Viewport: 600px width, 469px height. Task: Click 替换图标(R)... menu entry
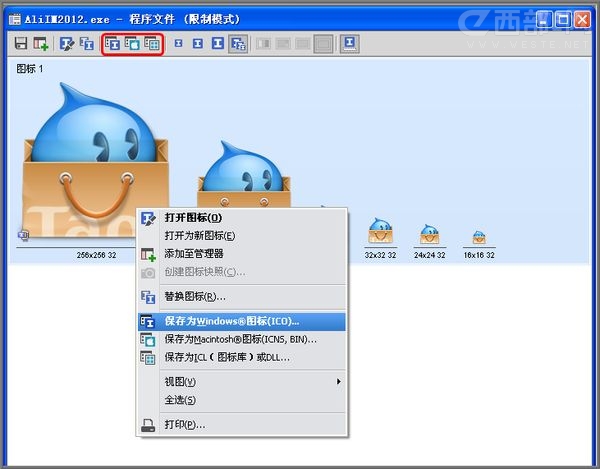tap(195, 296)
